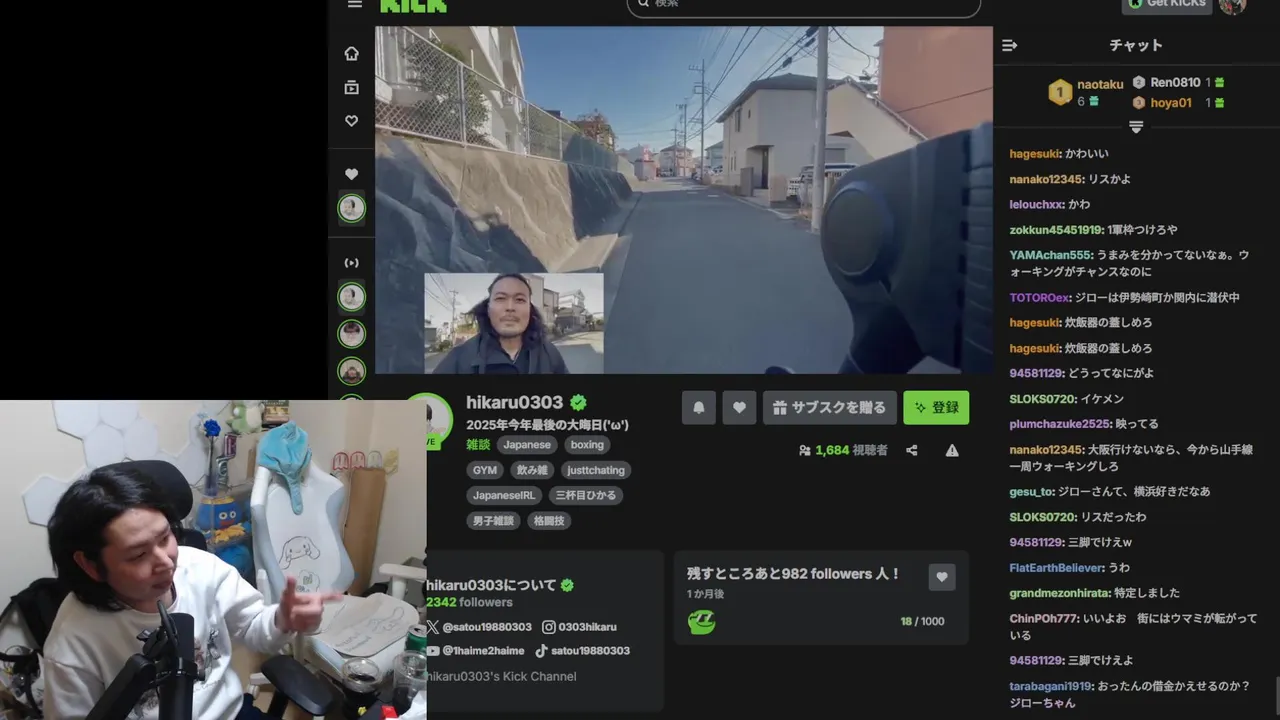Open the third recommended live channel avatar

(x=351, y=371)
